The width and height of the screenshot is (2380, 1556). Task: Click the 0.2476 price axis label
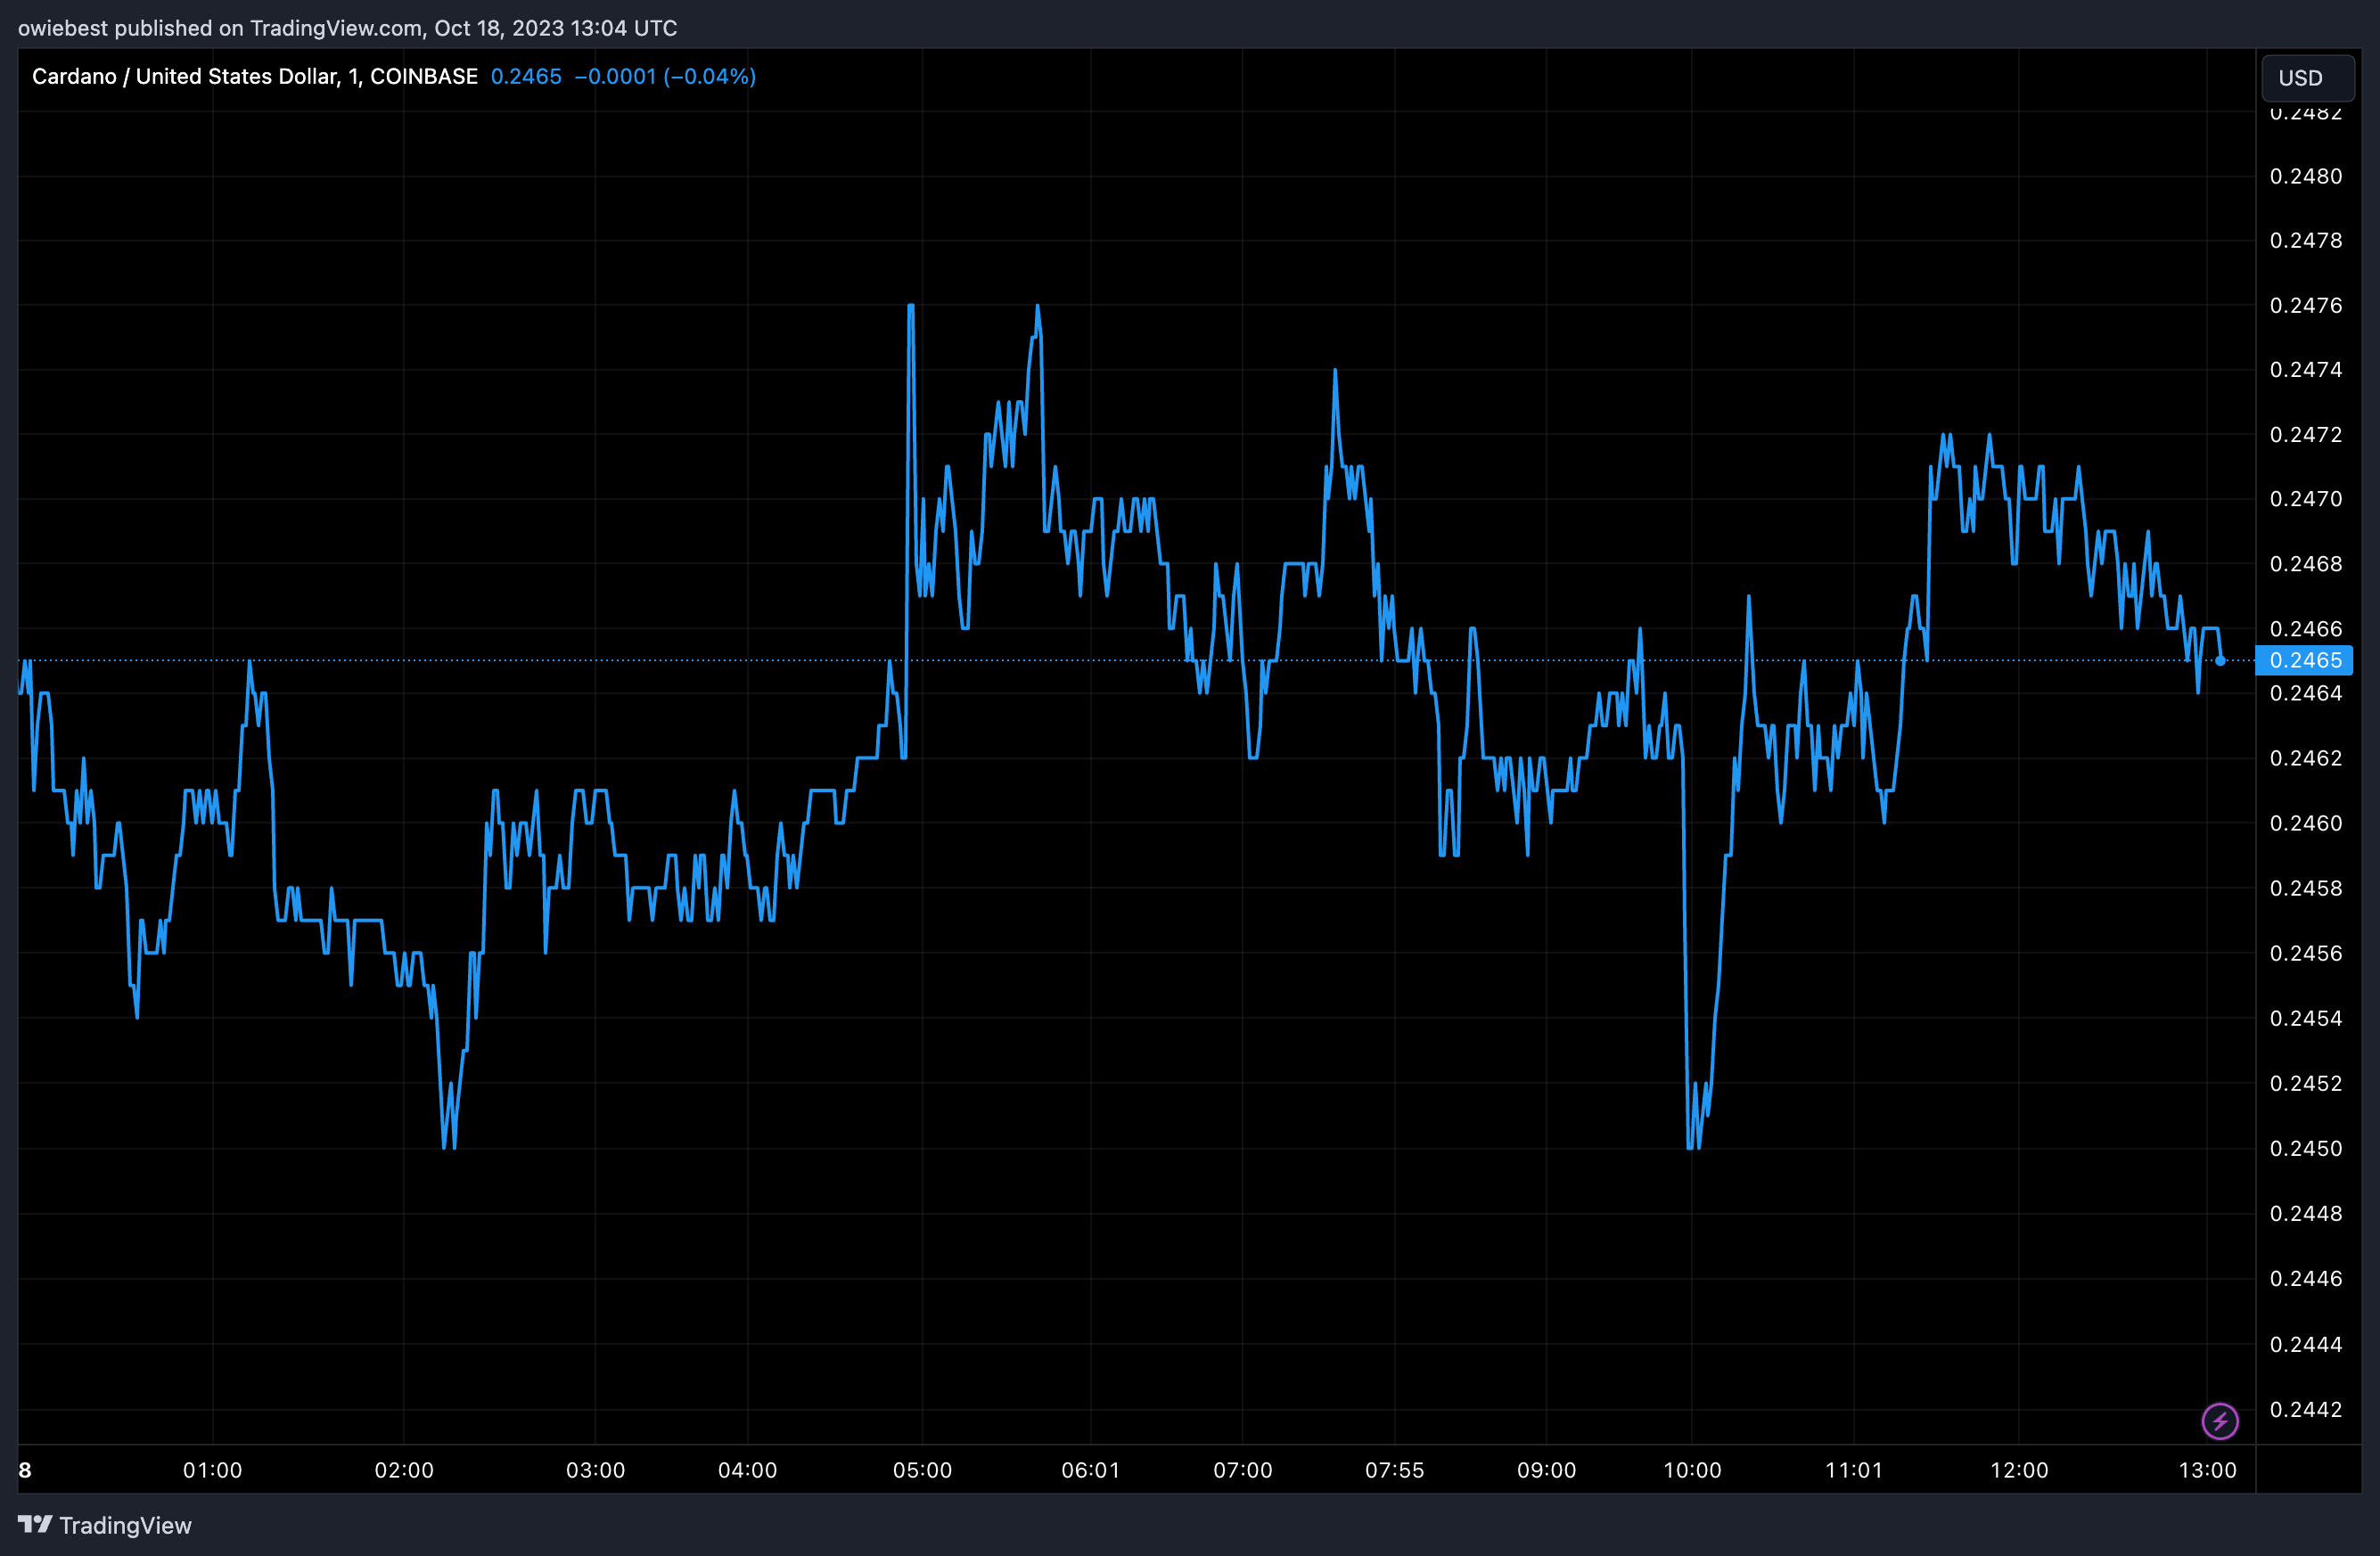(2306, 305)
